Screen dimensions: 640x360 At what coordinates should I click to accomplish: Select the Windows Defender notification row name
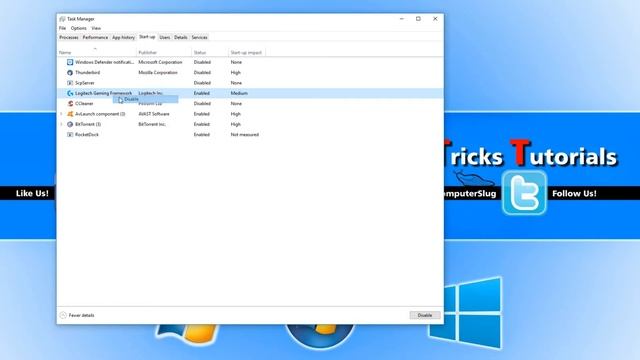(x=104, y=62)
